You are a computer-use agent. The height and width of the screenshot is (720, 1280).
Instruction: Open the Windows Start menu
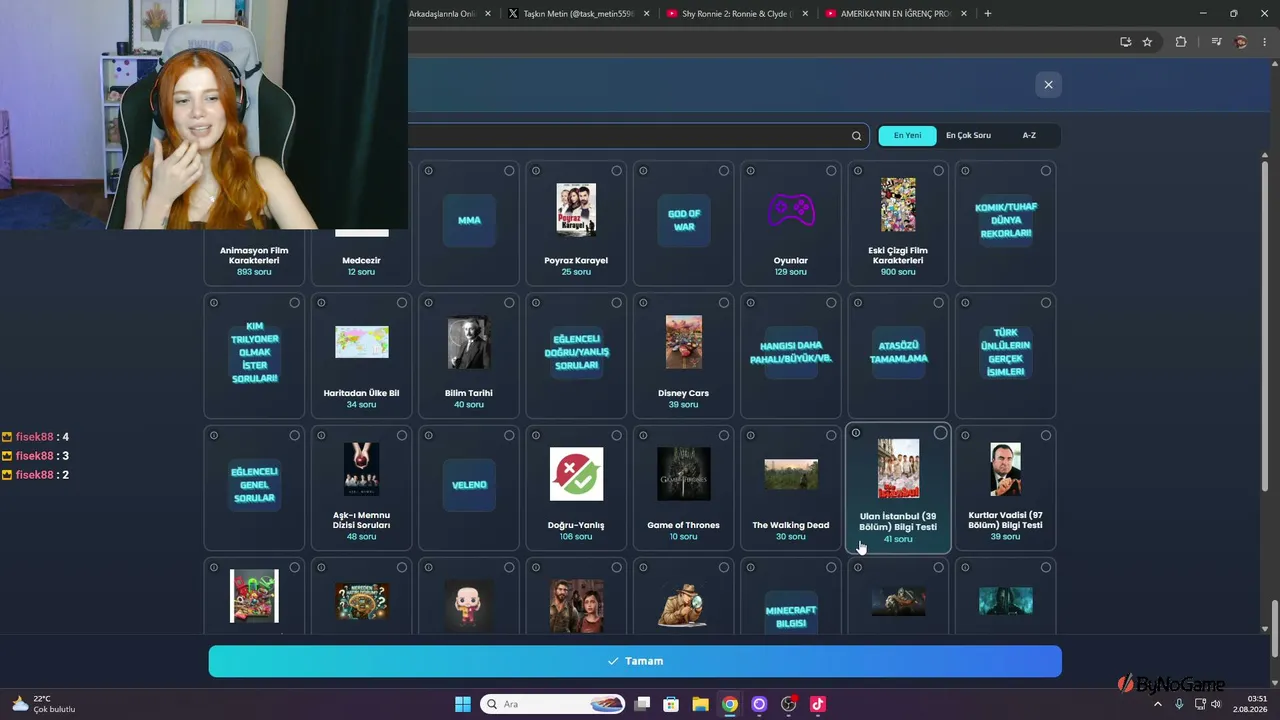click(463, 704)
